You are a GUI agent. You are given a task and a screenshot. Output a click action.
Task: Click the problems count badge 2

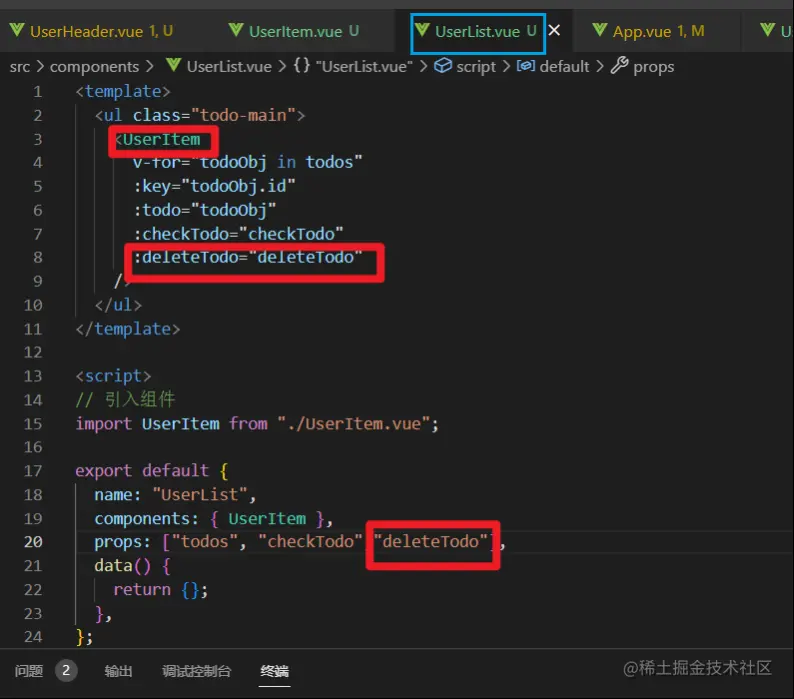coord(66,671)
